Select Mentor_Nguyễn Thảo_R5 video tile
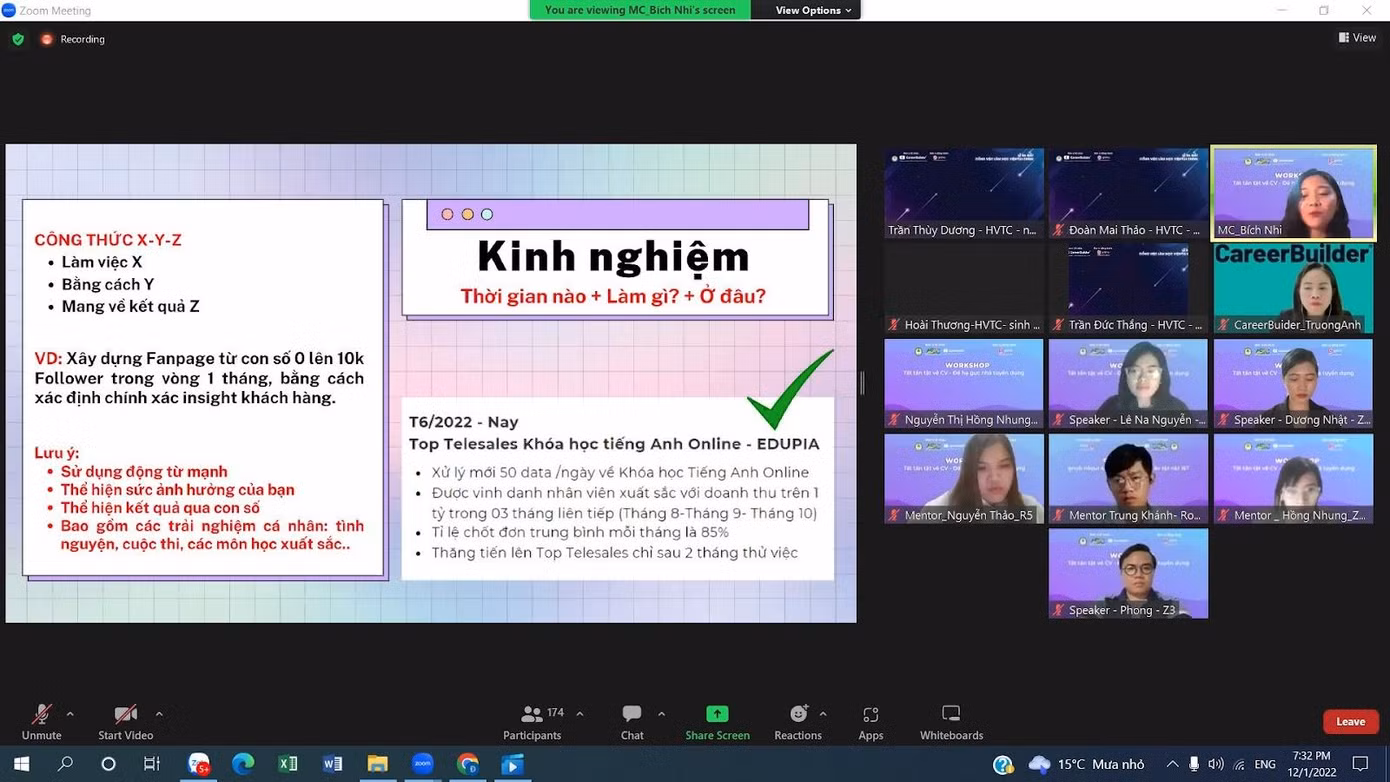1390x782 pixels. (x=964, y=478)
